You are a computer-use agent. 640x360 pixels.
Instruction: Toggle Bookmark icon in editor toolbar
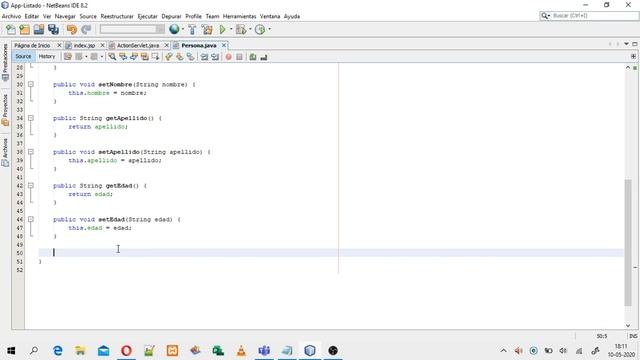pos(190,57)
